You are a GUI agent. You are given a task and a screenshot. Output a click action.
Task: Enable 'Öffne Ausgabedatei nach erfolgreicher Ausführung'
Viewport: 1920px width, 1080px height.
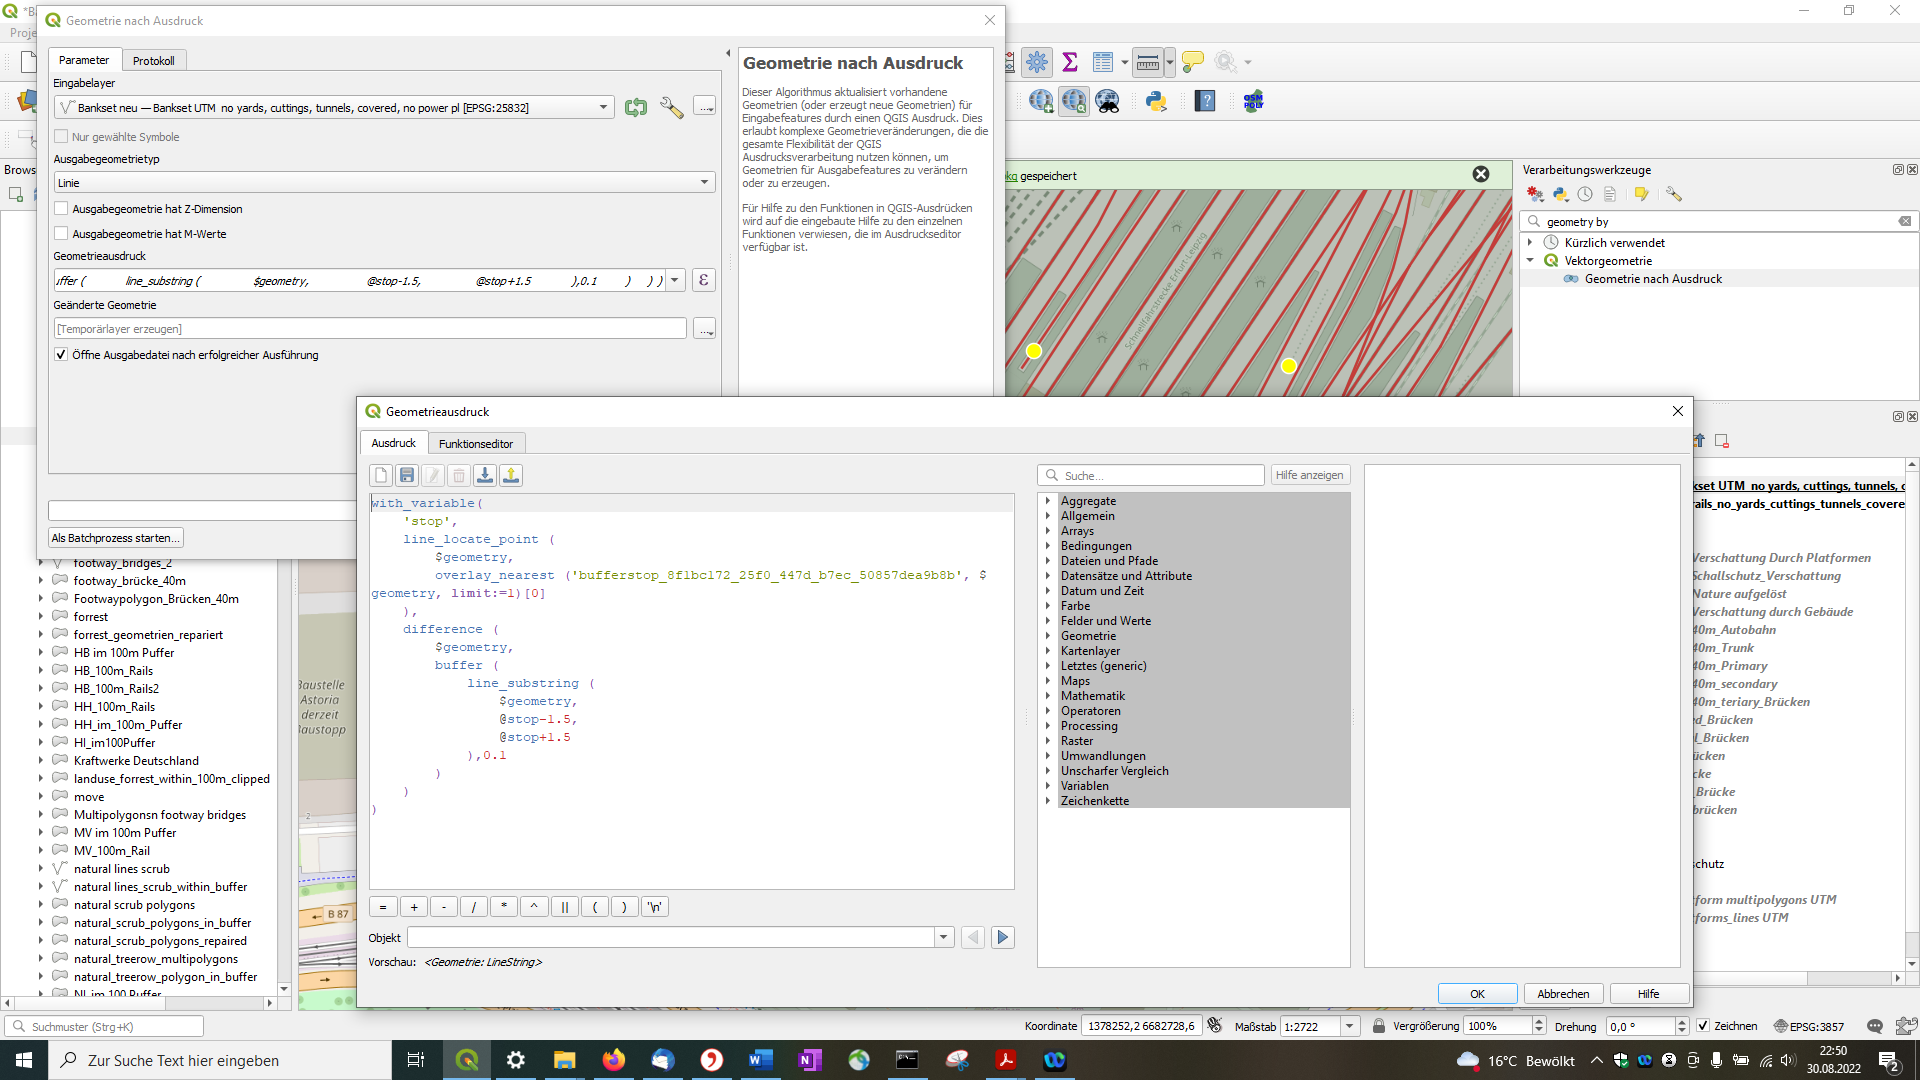[x=62, y=355]
